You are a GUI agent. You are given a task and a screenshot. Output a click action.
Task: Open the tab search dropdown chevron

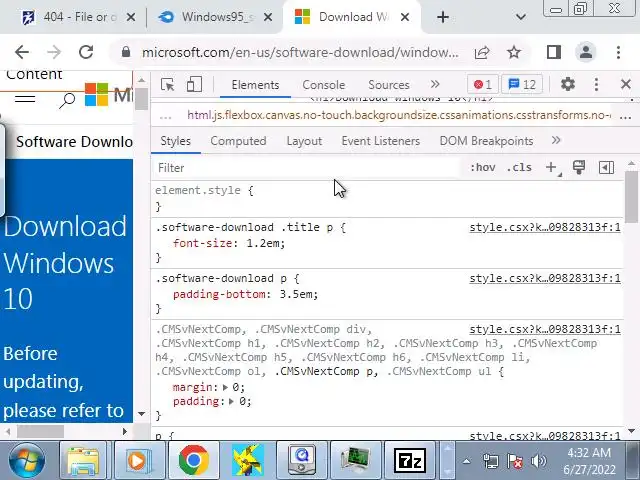click(520, 17)
